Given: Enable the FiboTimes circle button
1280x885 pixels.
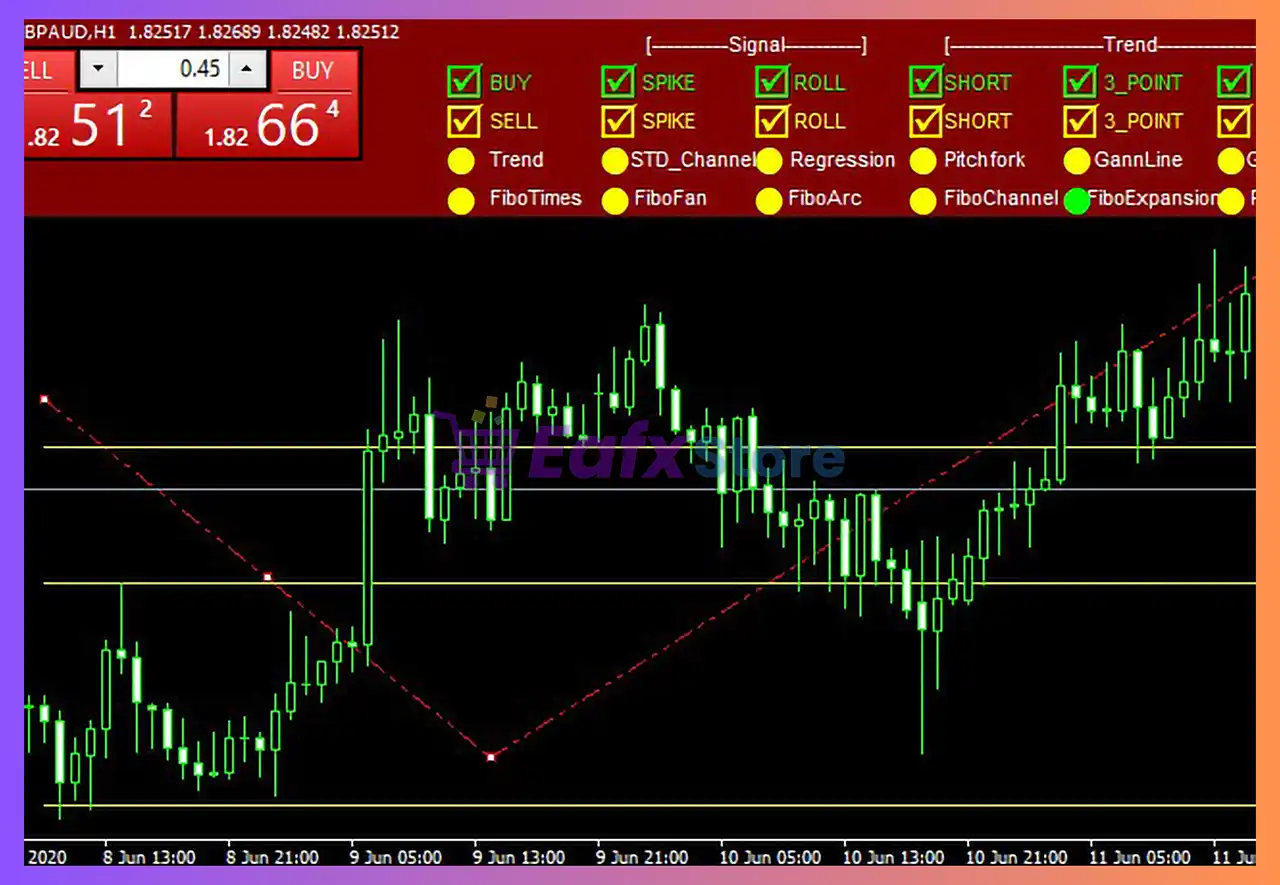Looking at the screenshot, I should (461, 200).
